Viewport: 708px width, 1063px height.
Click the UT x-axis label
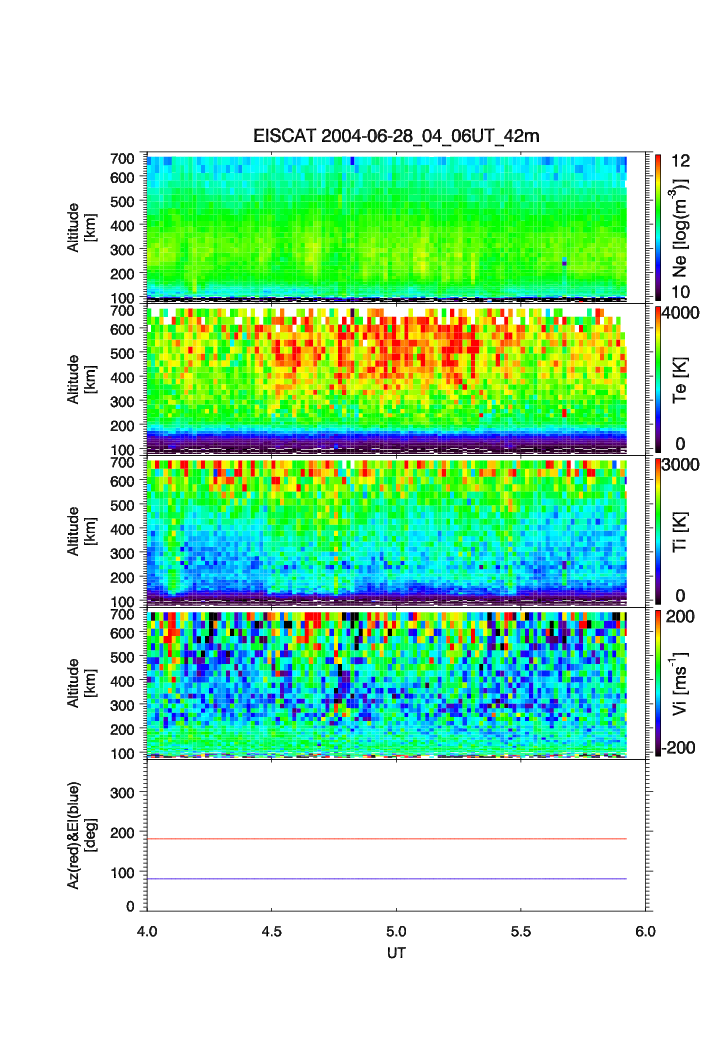(396, 953)
